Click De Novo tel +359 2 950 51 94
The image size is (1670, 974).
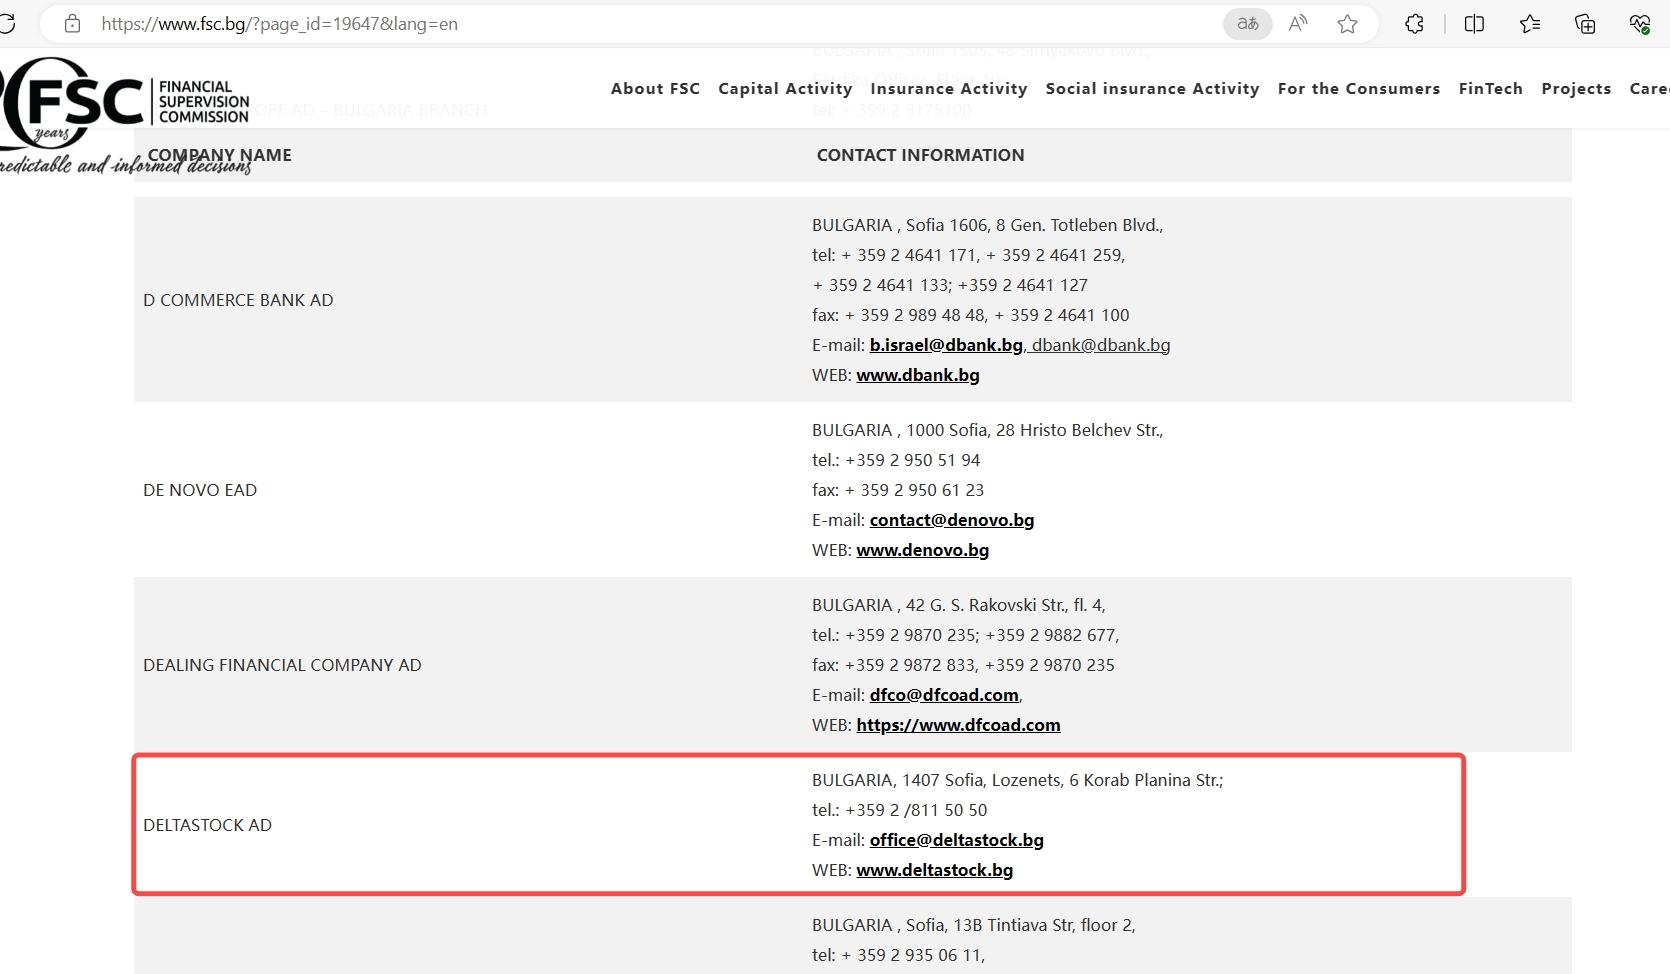click(x=896, y=460)
